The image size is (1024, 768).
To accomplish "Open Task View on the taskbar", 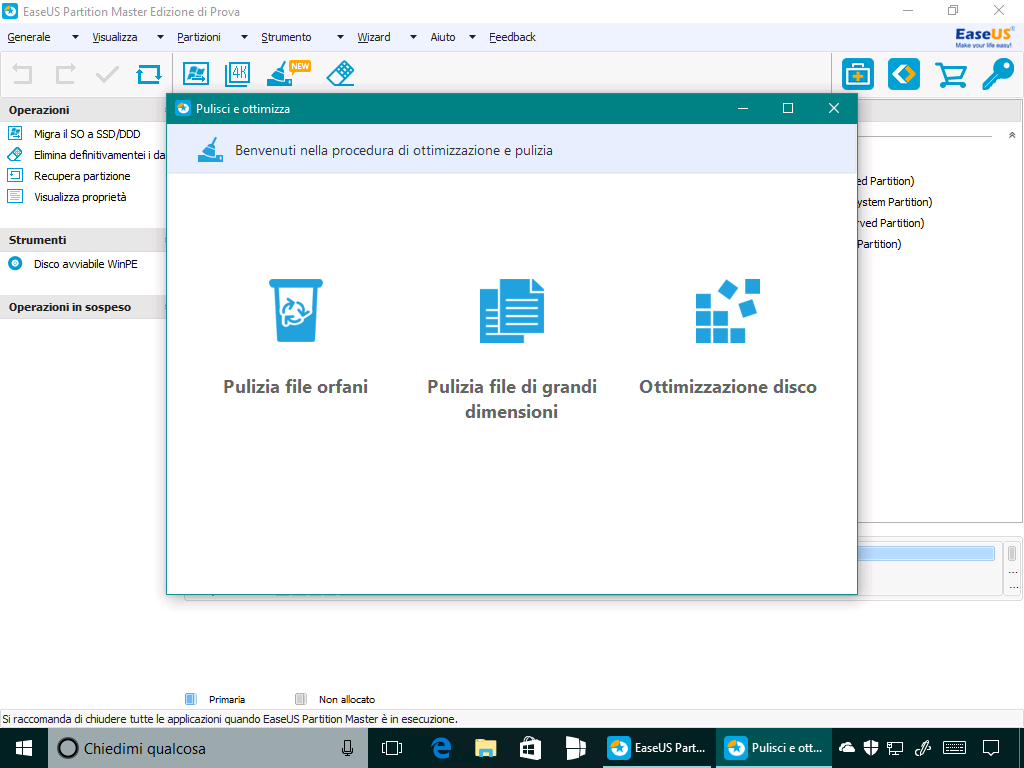I will 392,748.
